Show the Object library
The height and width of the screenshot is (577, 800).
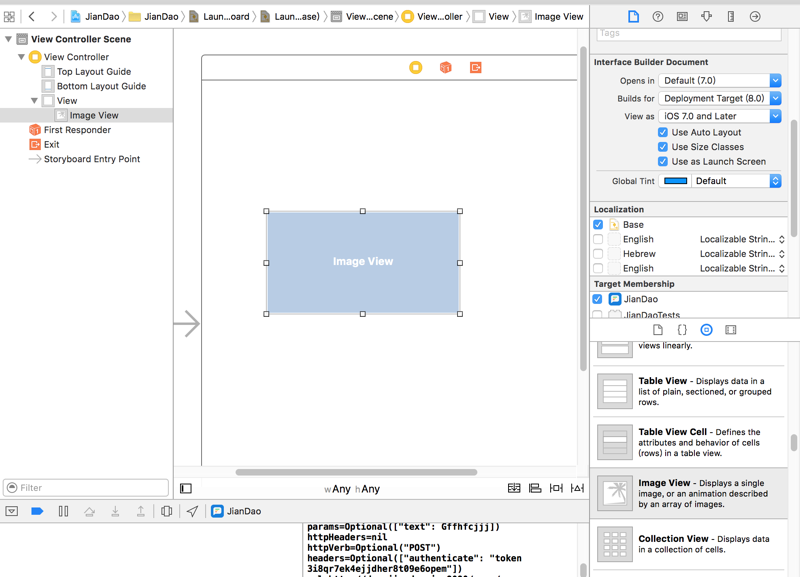click(x=706, y=330)
